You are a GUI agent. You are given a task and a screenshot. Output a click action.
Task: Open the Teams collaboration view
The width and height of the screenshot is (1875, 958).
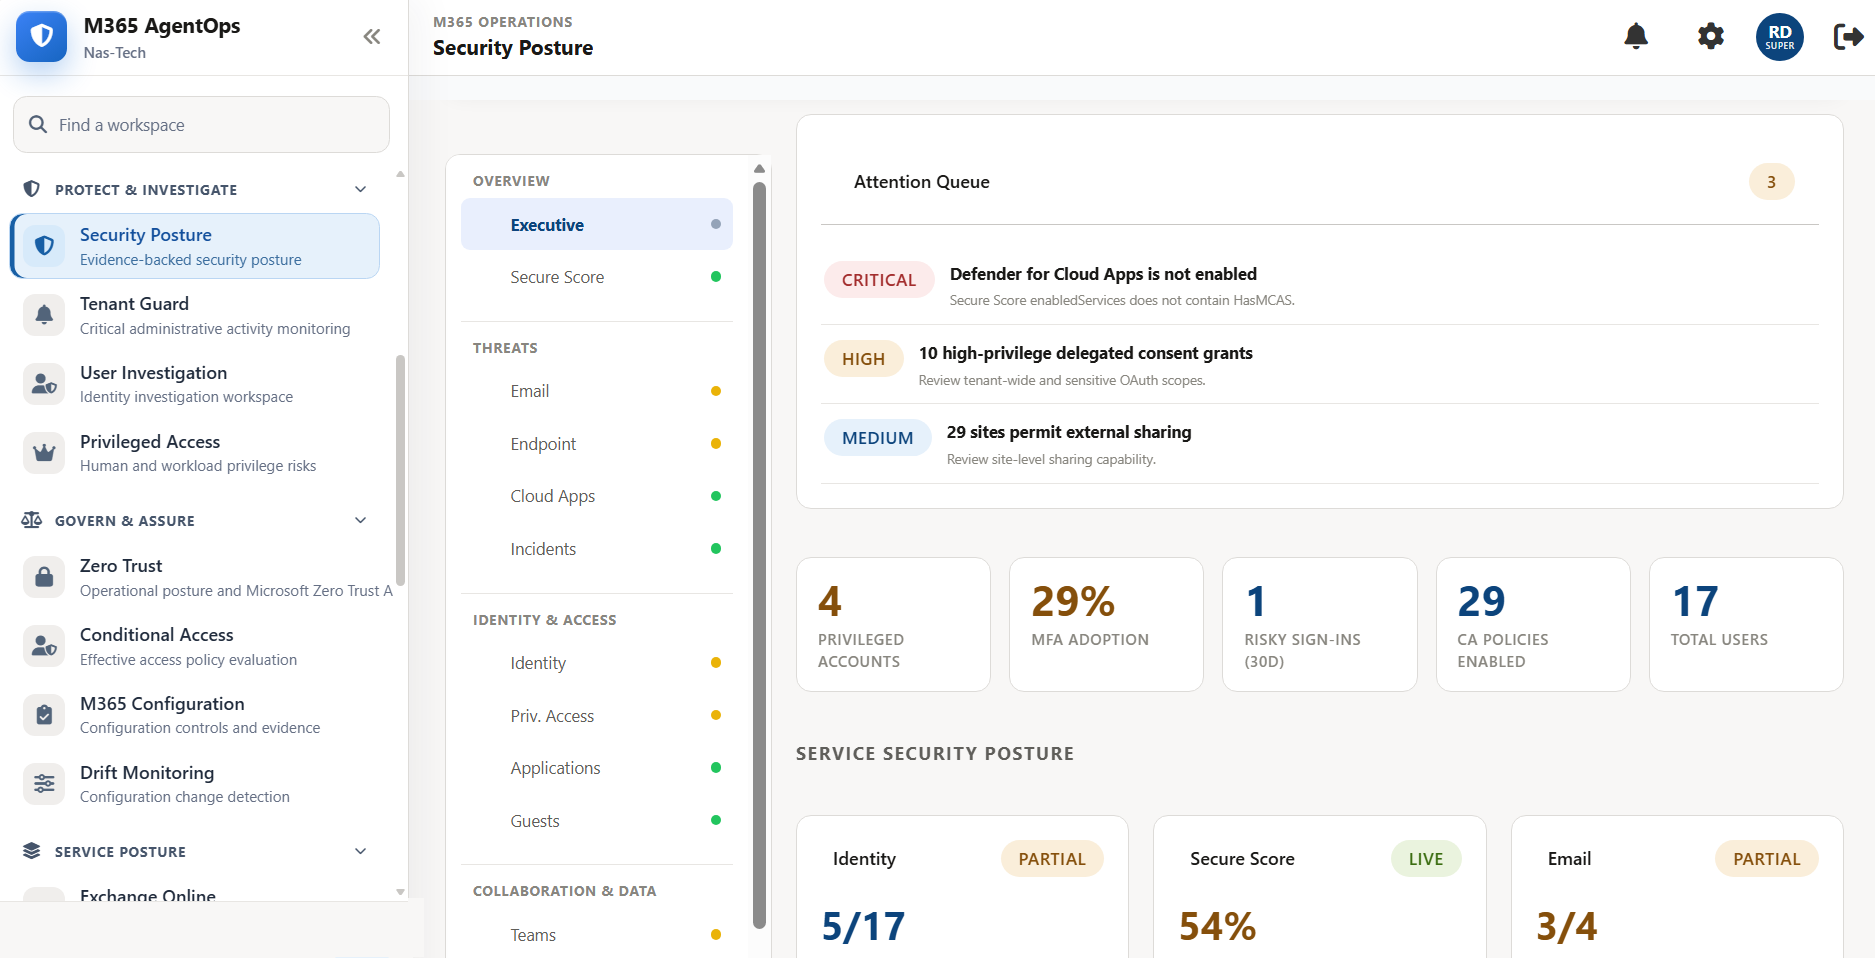[597, 935]
